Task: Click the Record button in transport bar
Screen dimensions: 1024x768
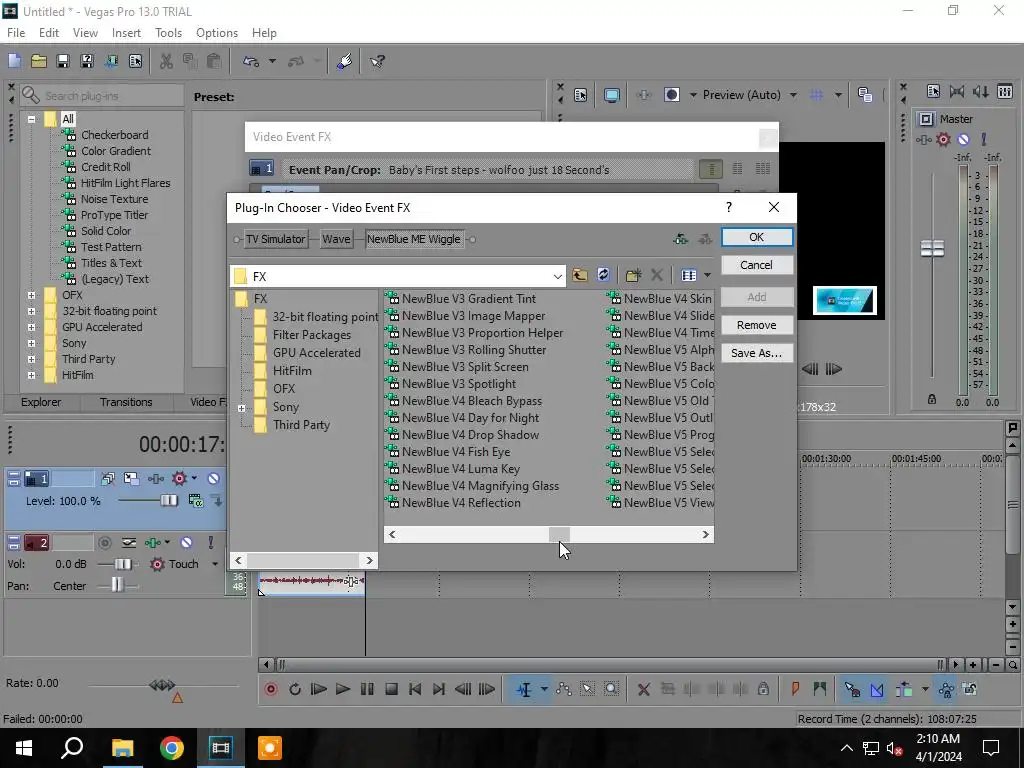Action: click(x=271, y=689)
